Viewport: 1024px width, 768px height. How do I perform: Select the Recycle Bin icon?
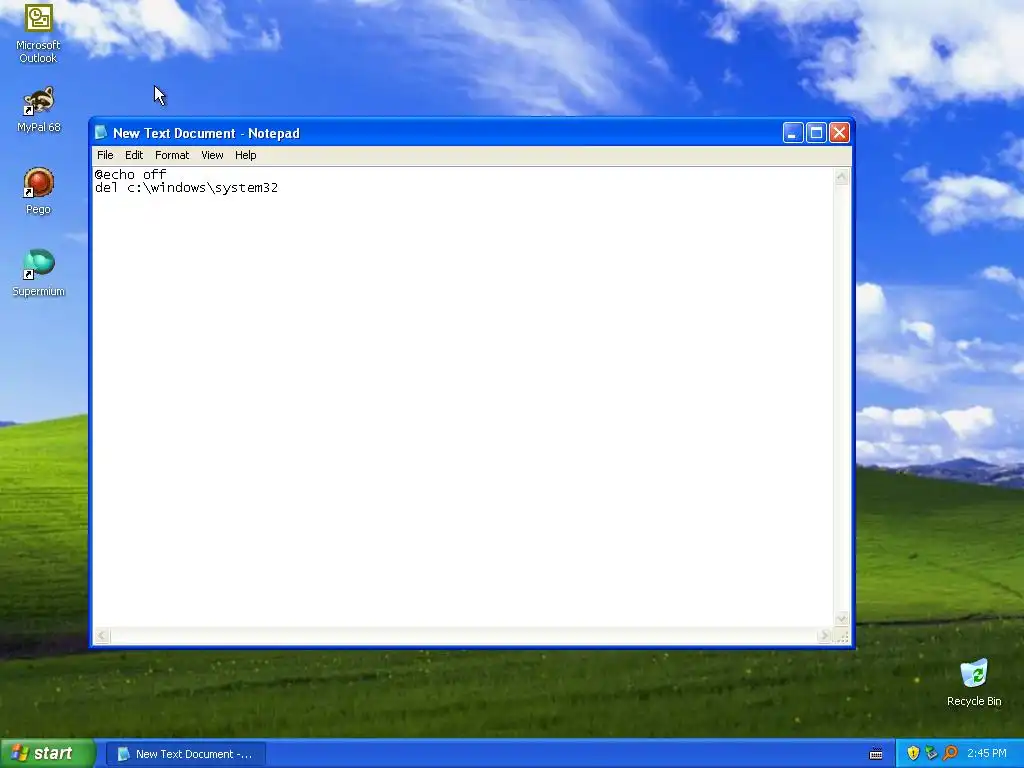coord(974,683)
